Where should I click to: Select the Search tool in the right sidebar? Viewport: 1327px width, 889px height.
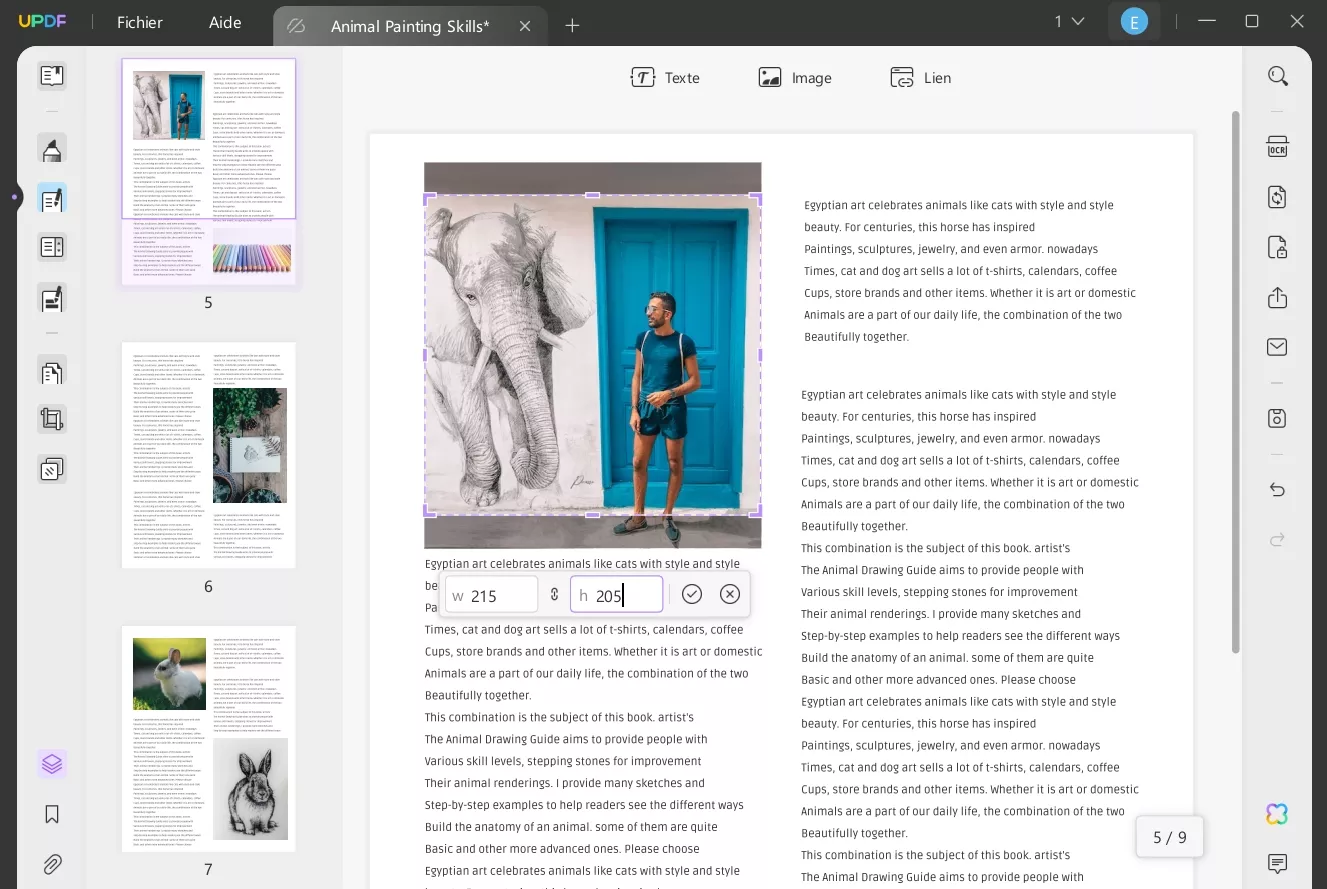coord(1277,75)
